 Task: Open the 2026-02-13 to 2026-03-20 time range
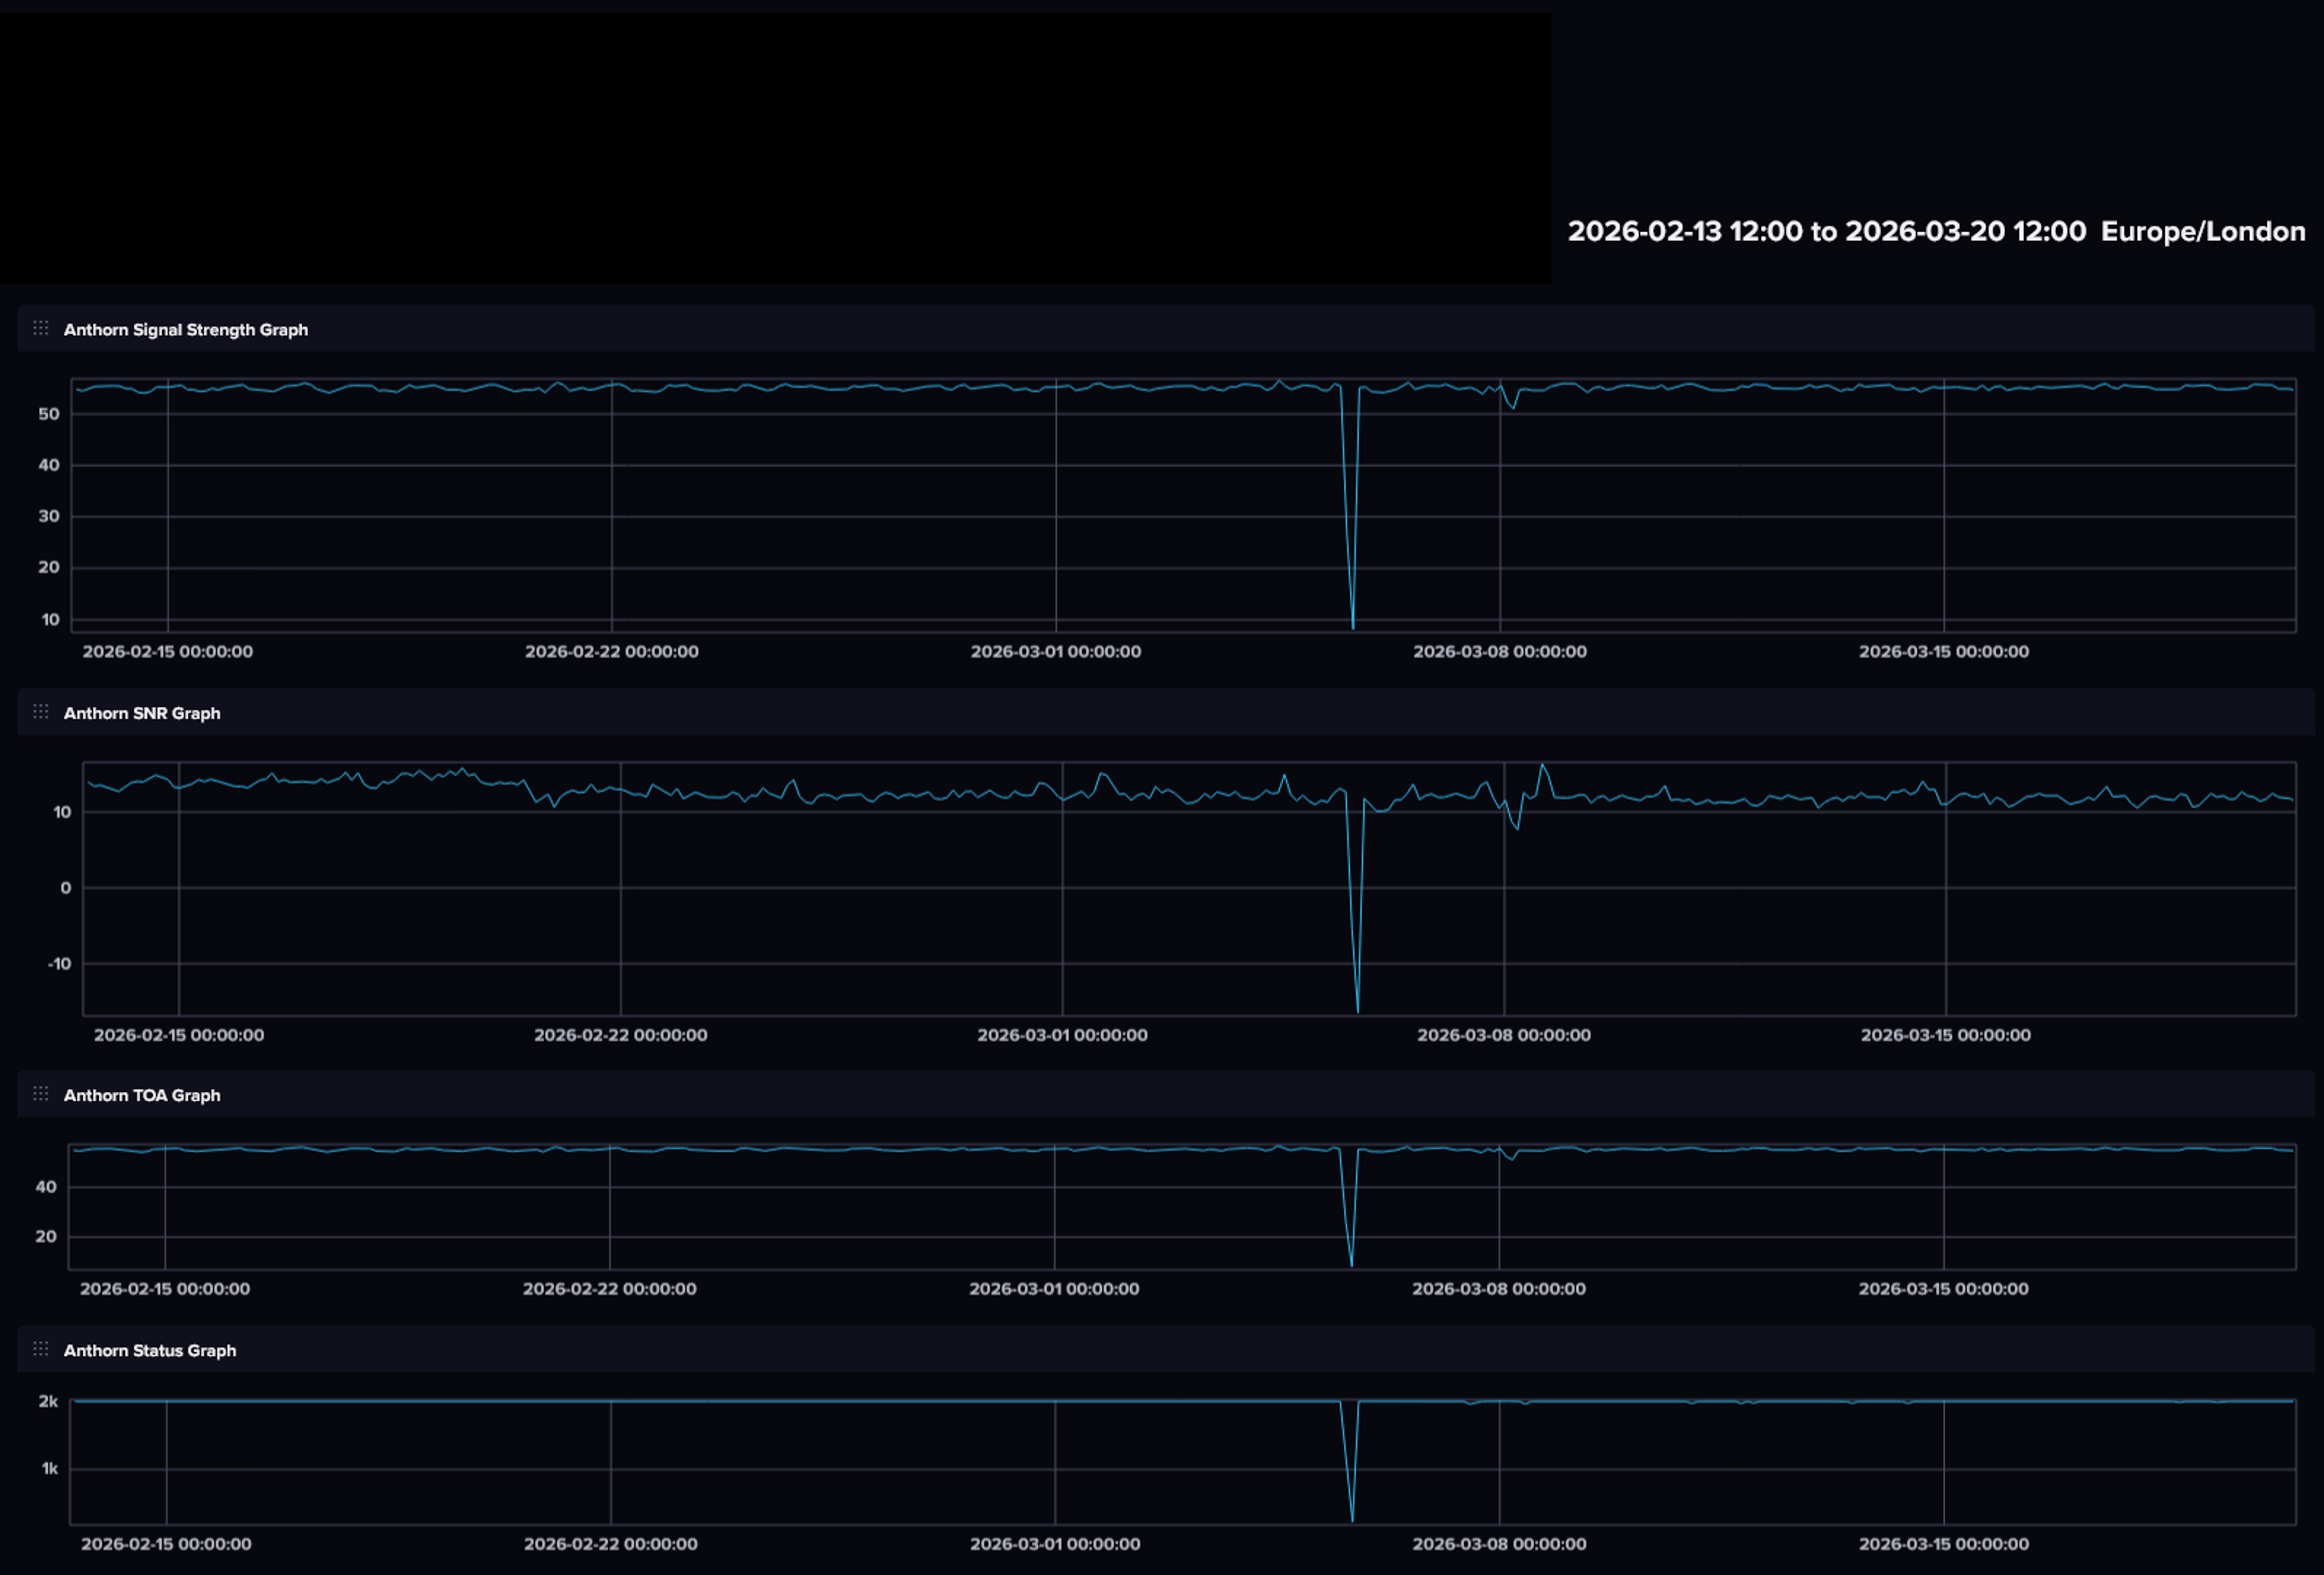click(x=1826, y=231)
